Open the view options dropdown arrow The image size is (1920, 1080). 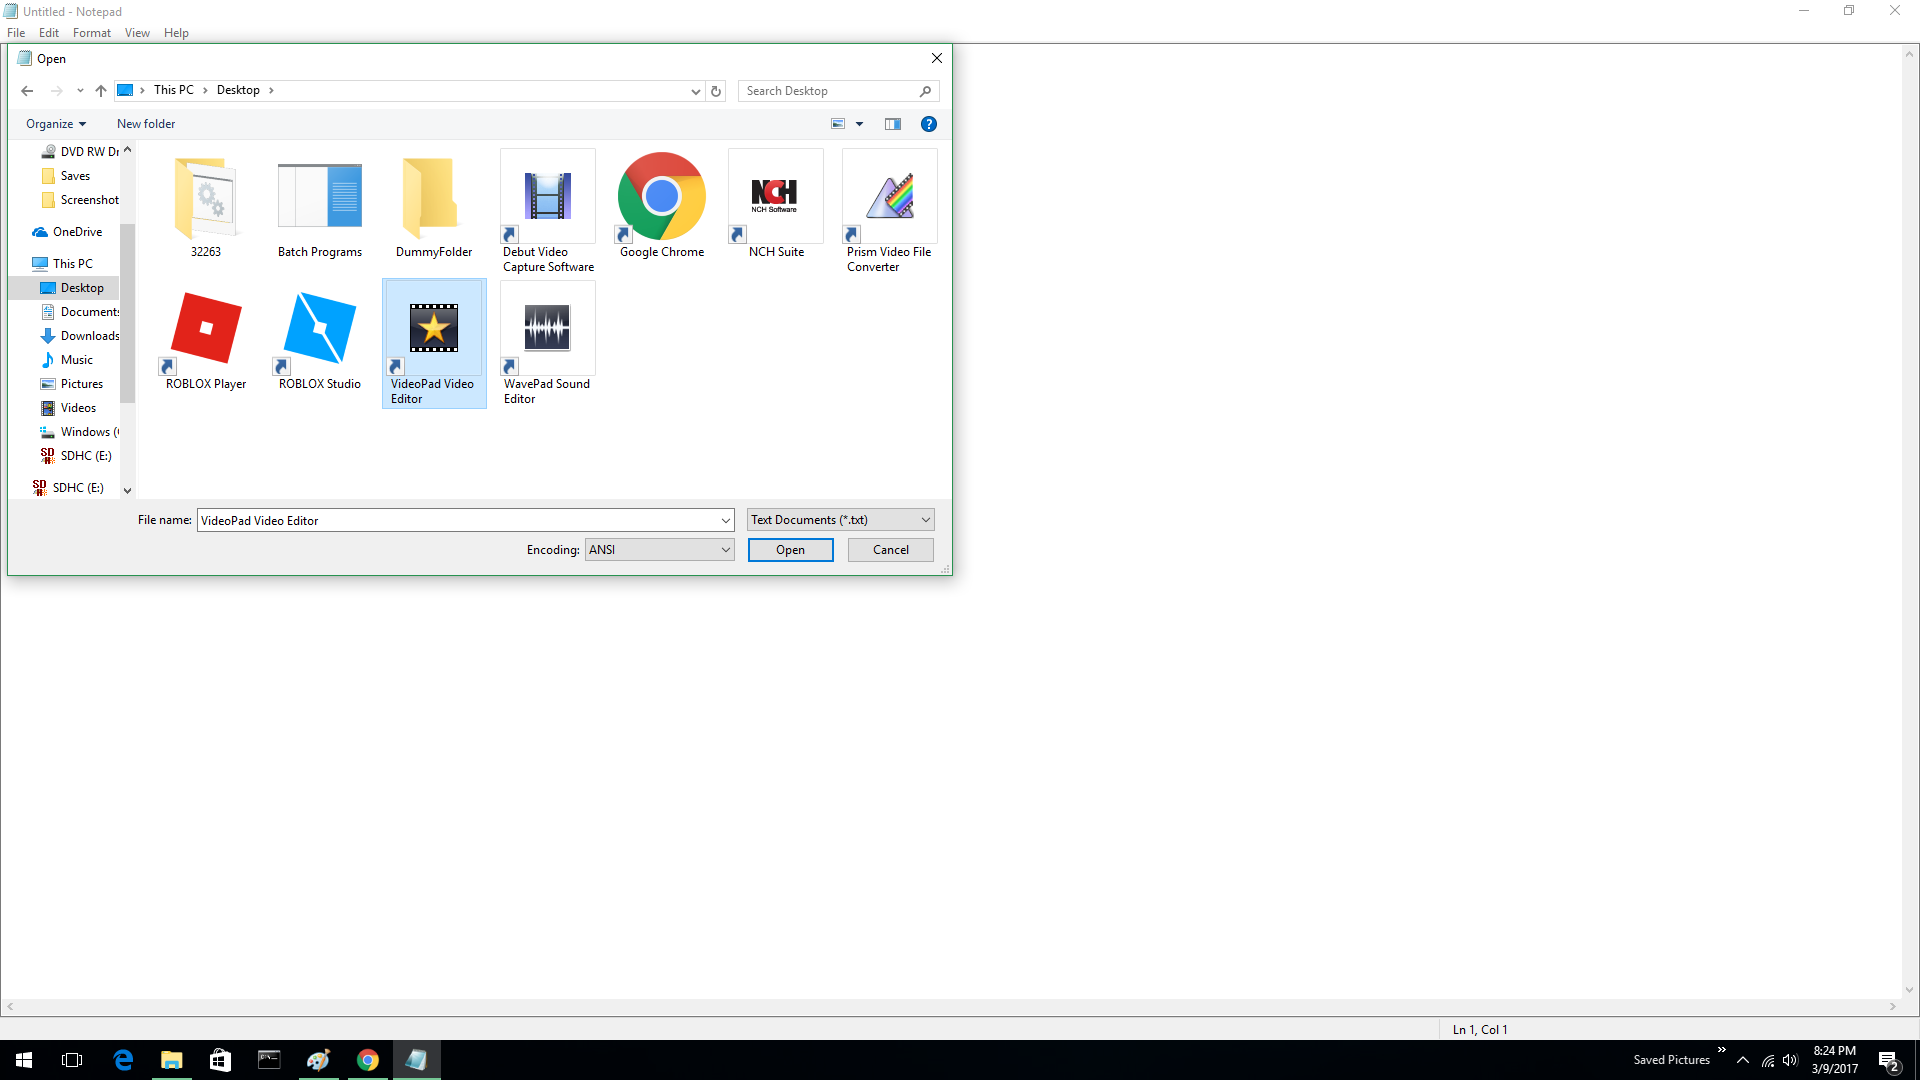coord(859,124)
